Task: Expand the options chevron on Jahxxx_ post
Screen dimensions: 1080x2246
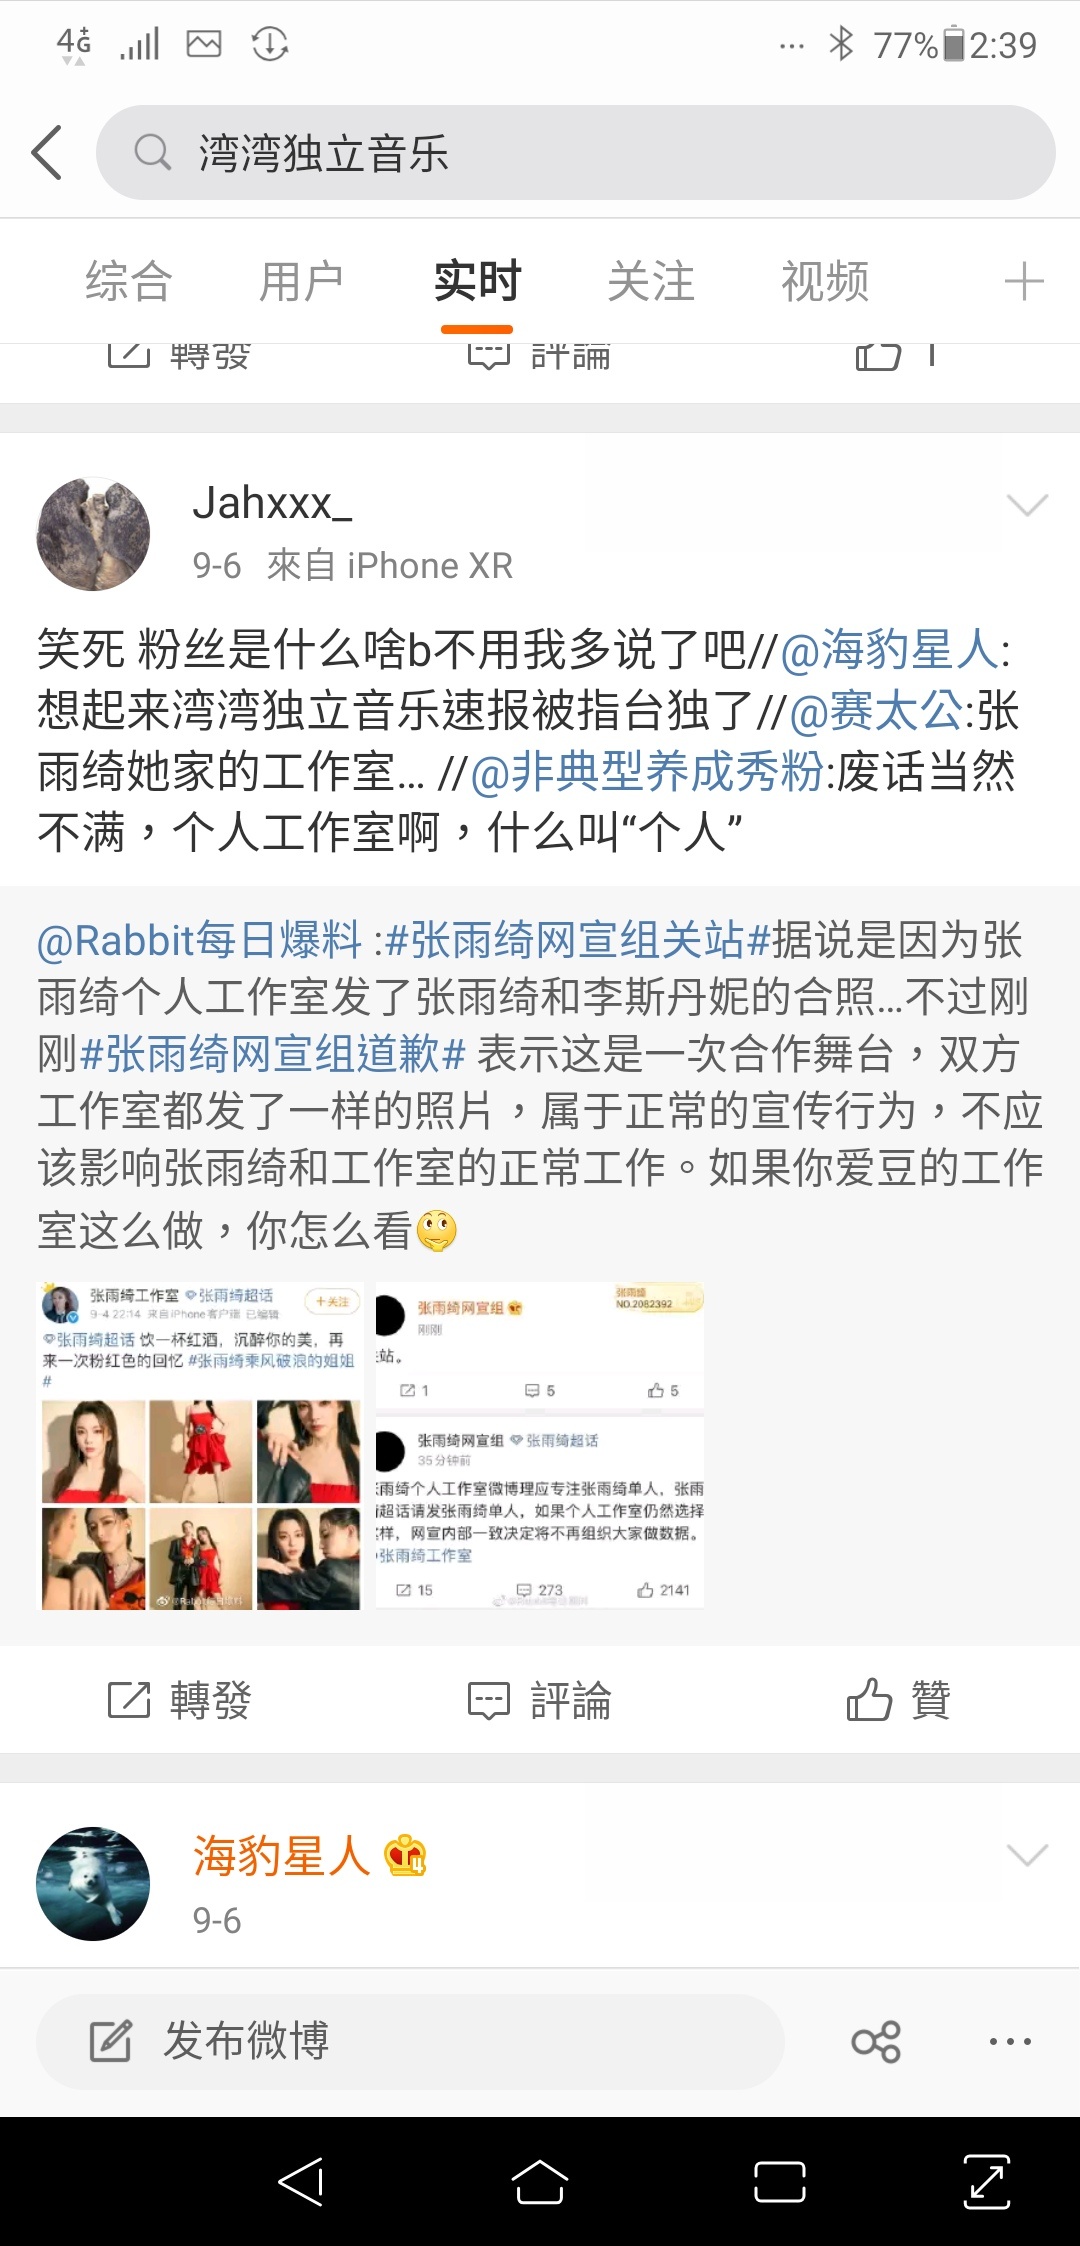Action: (x=1027, y=505)
